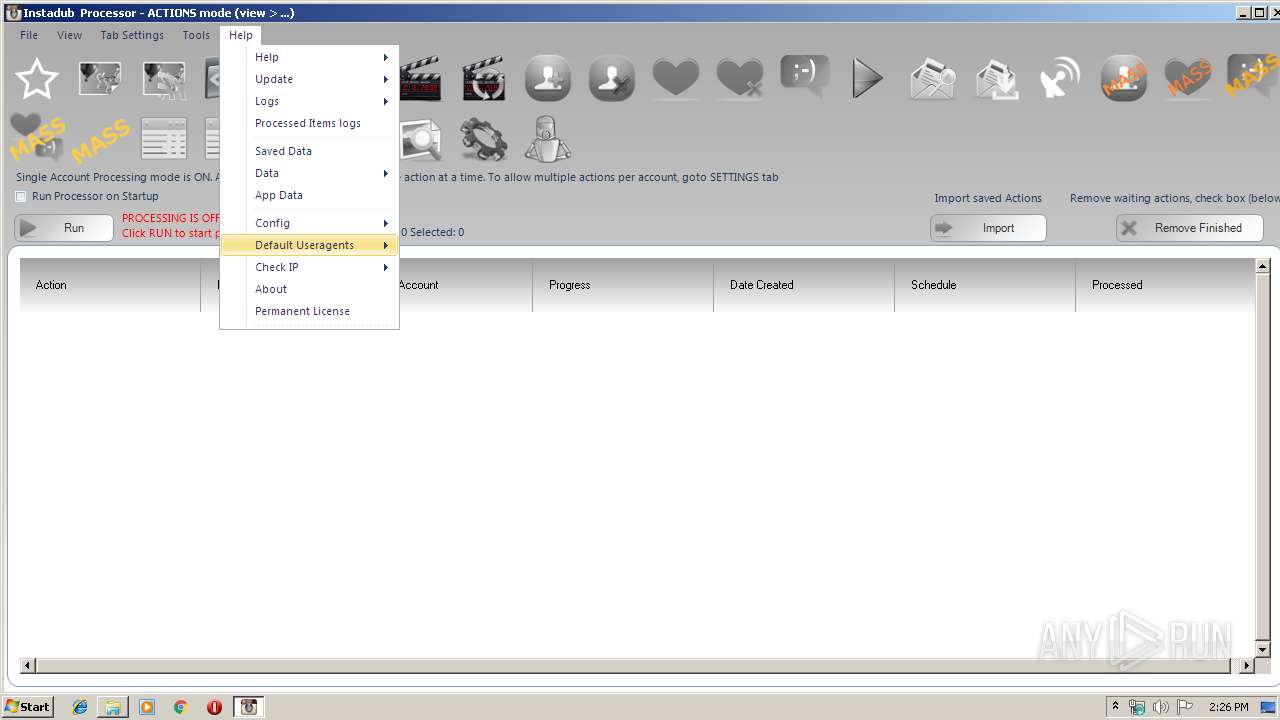Click the vertical scrollbar down arrow
1280x720 pixels.
(1263, 650)
